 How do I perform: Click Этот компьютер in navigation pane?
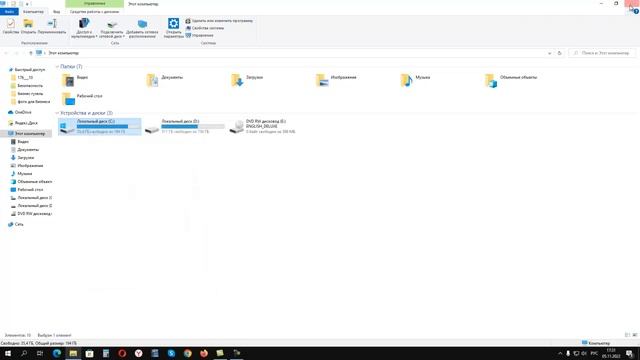[30, 133]
